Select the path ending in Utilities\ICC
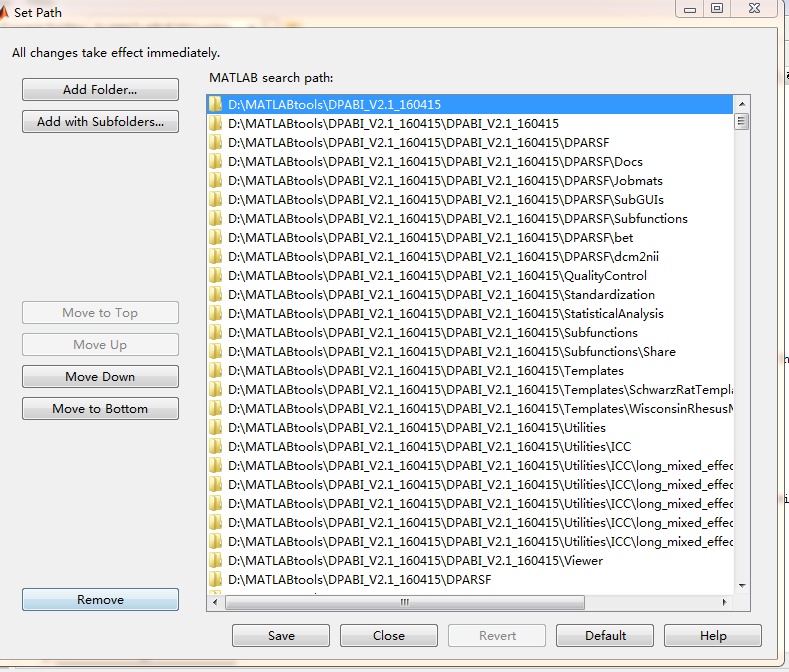The image size is (789, 672). click(470, 446)
